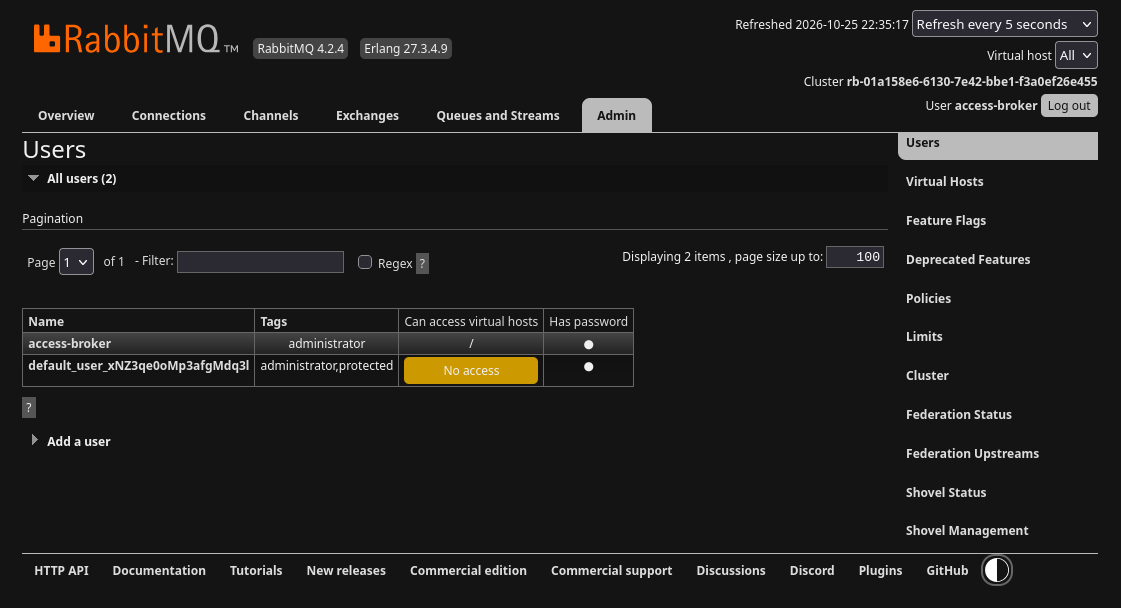The width and height of the screenshot is (1121, 608).
Task: Open Policies in the sidebar
Action: point(928,298)
